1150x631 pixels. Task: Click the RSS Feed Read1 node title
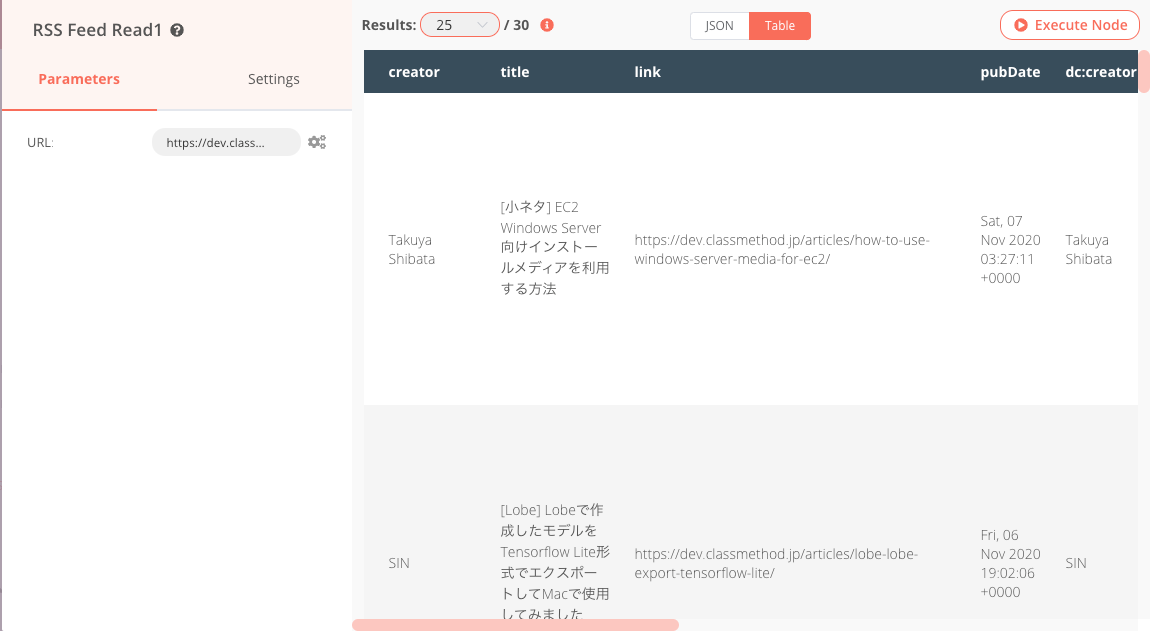97,30
